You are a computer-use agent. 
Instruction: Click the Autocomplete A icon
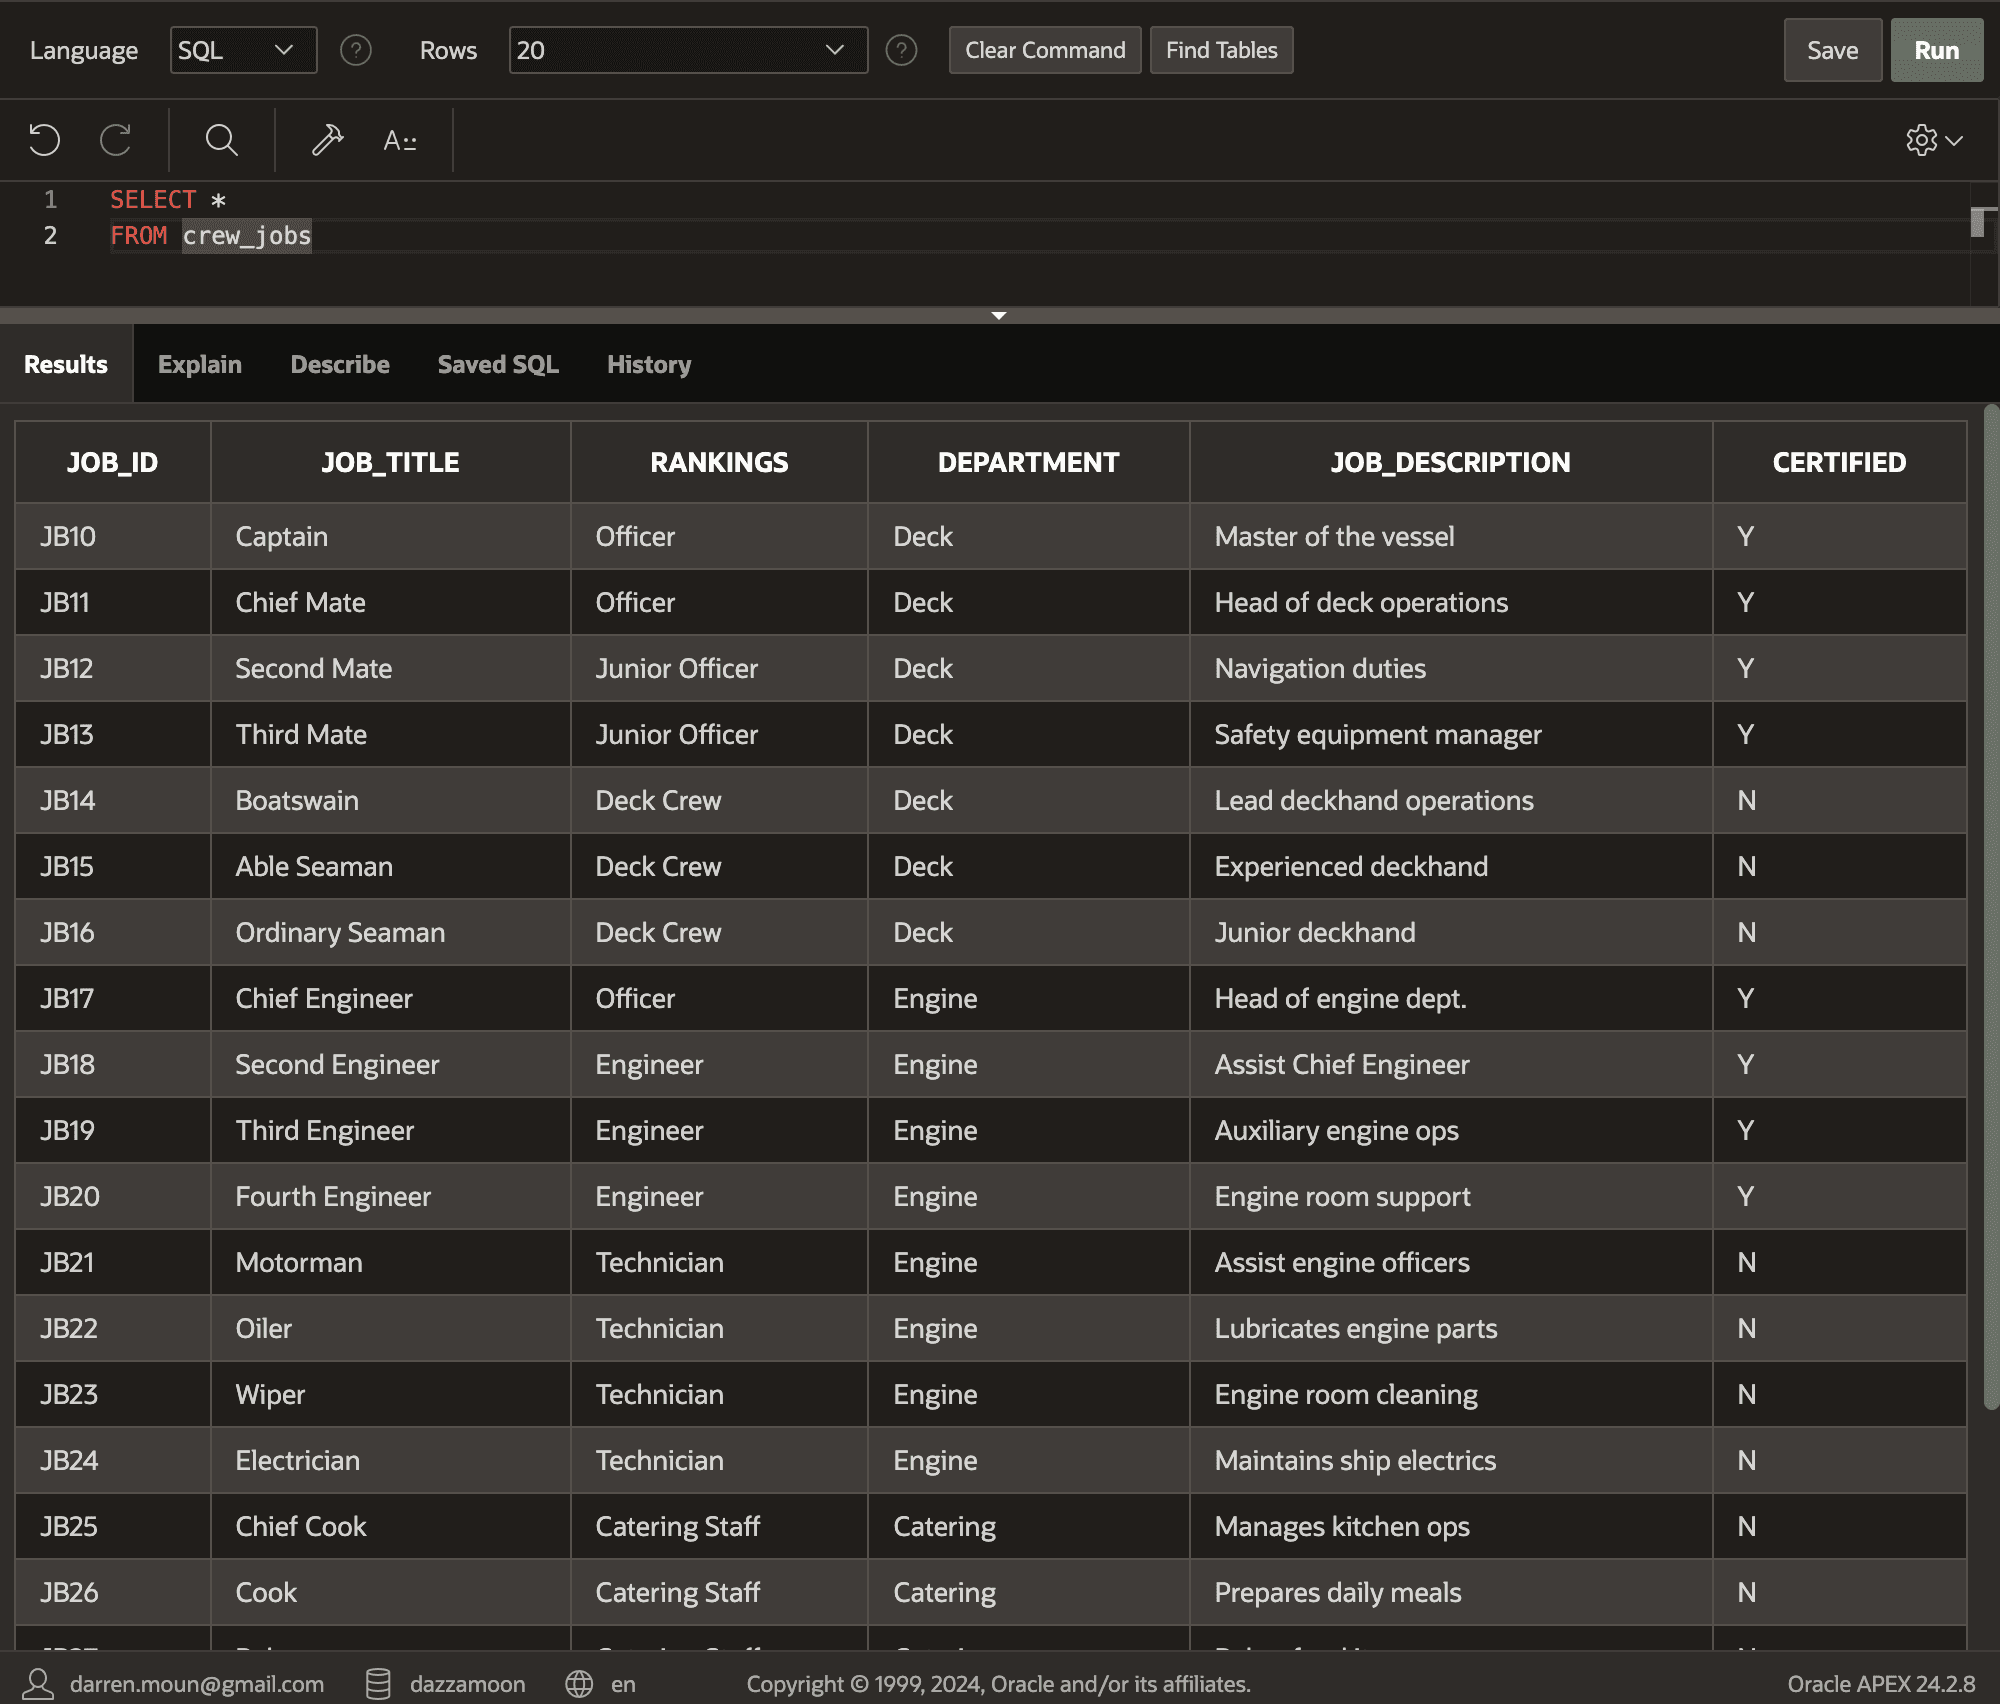[399, 141]
